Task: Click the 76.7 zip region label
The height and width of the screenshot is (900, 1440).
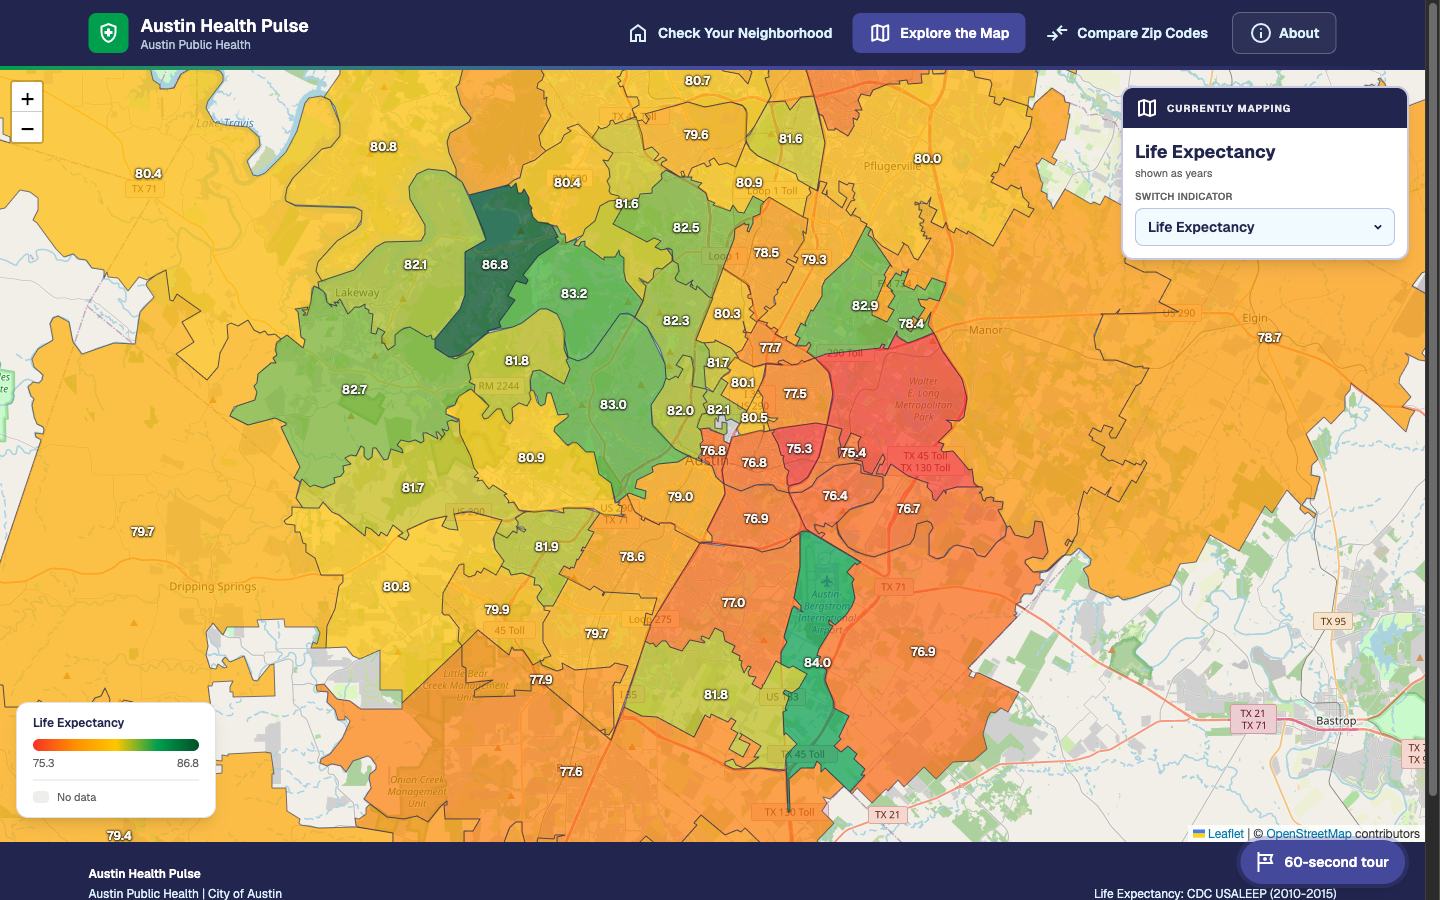Action: (x=908, y=509)
